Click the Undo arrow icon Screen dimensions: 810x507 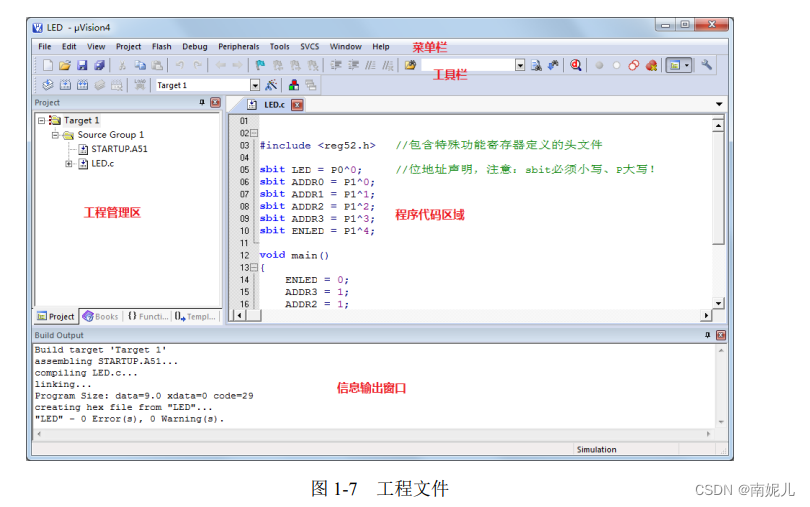point(180,65)
